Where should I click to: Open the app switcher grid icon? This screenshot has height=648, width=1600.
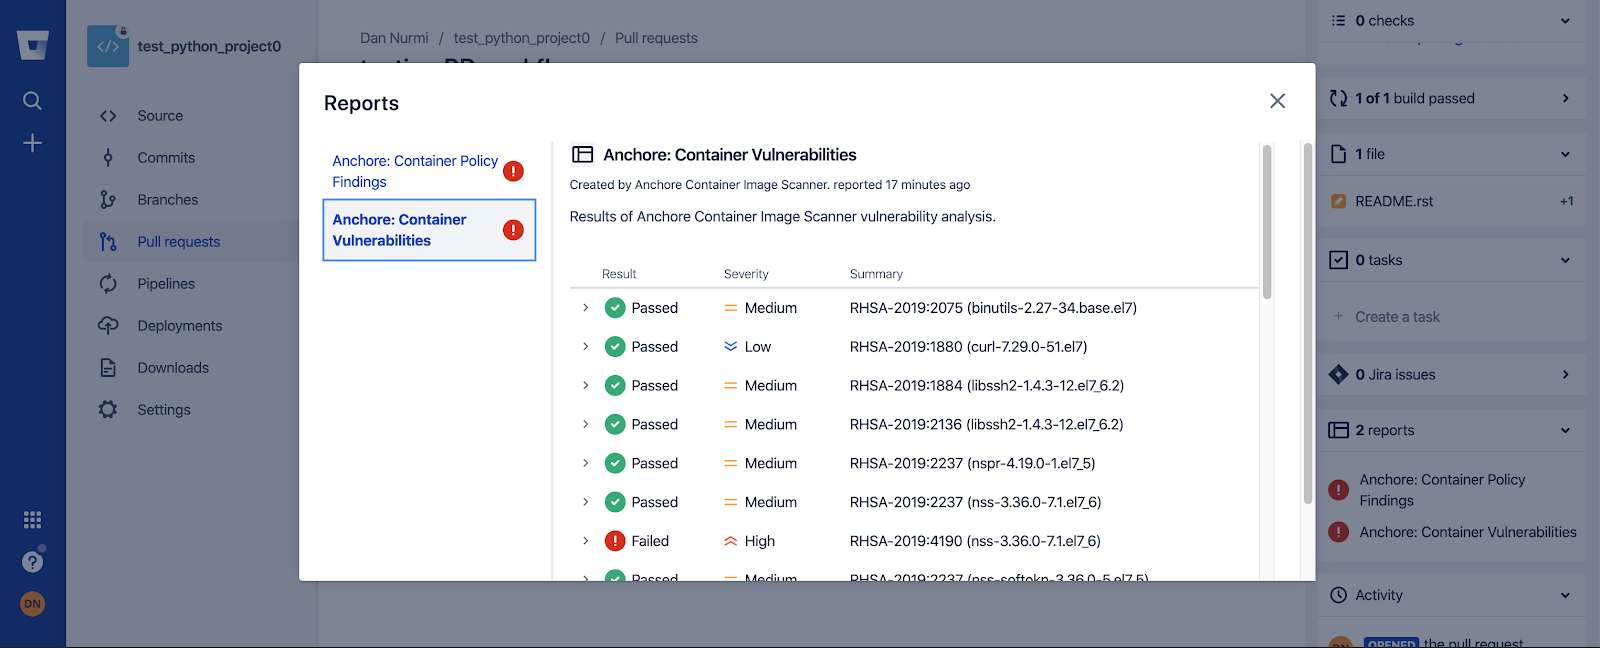point(32,520)
